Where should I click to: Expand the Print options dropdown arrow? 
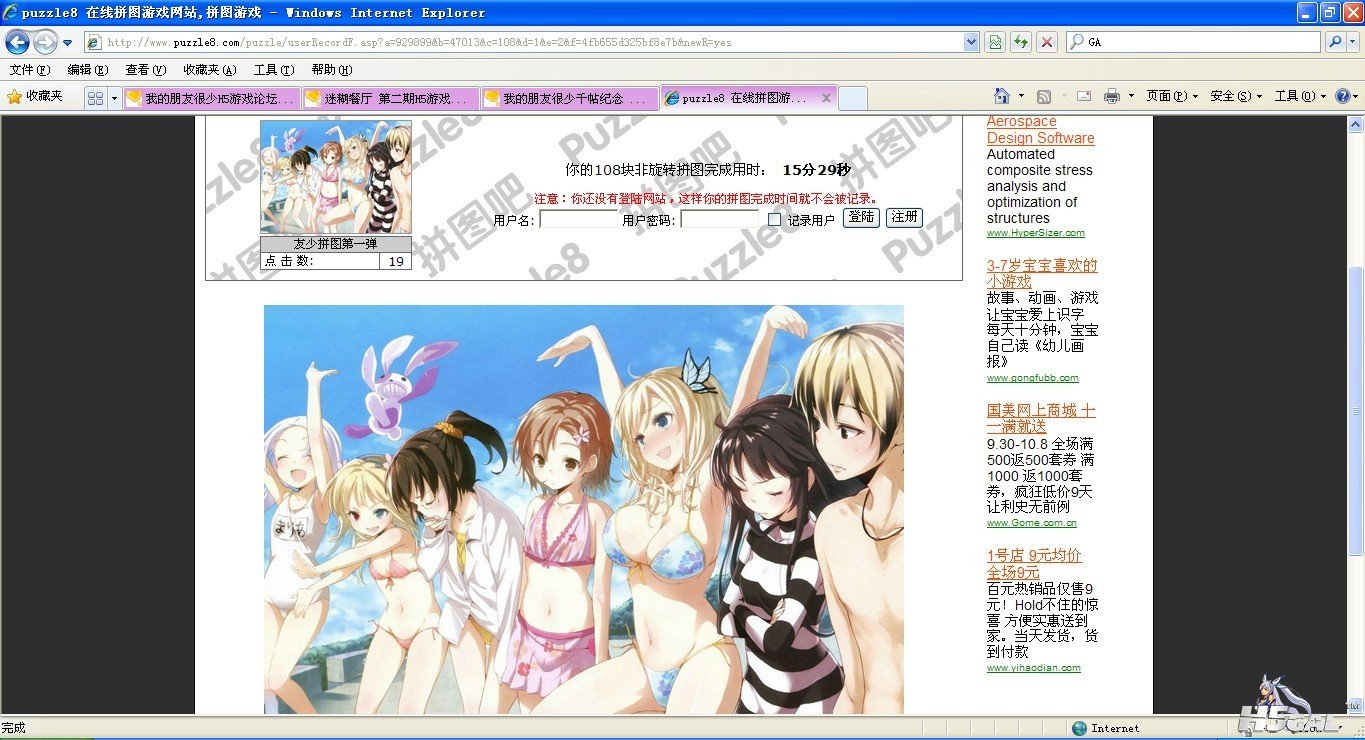[x=1131, y=96]
